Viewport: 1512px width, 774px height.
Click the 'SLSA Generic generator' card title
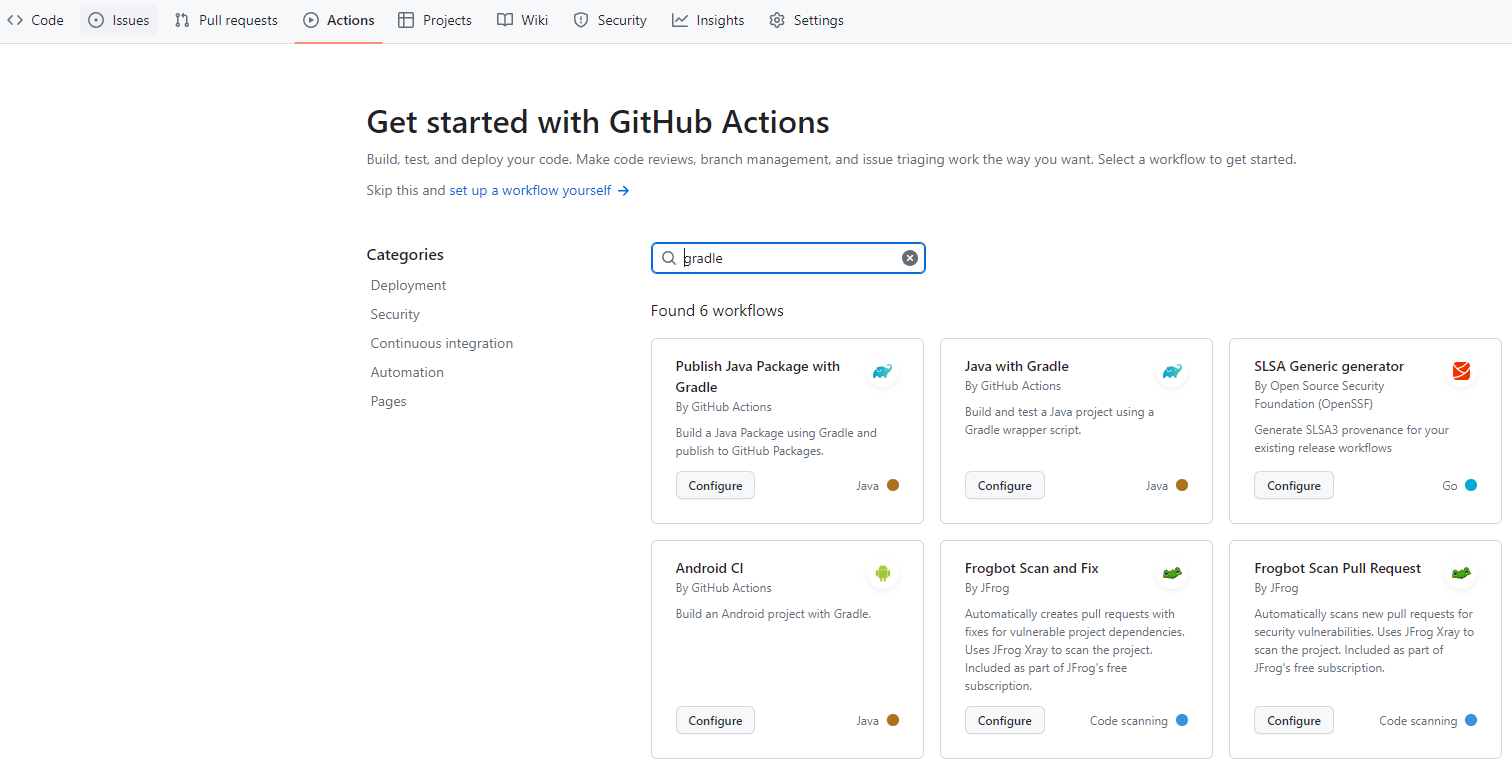tap(1329, 366)
